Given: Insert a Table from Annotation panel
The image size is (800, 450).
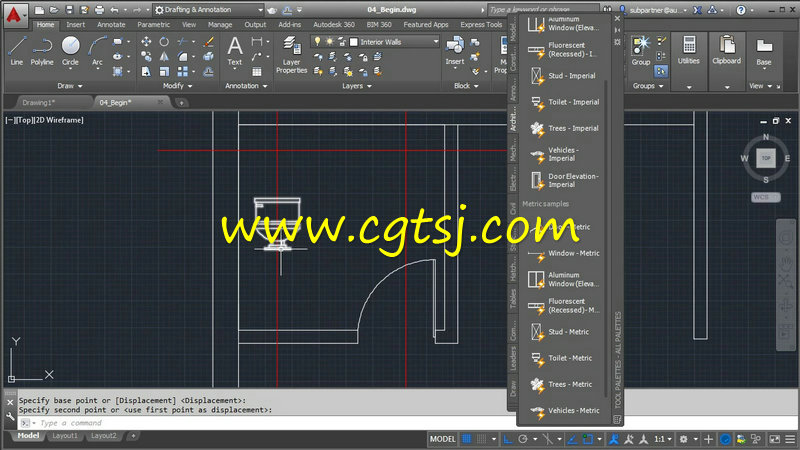Looking at the screenshot, I should pos(257,72).
